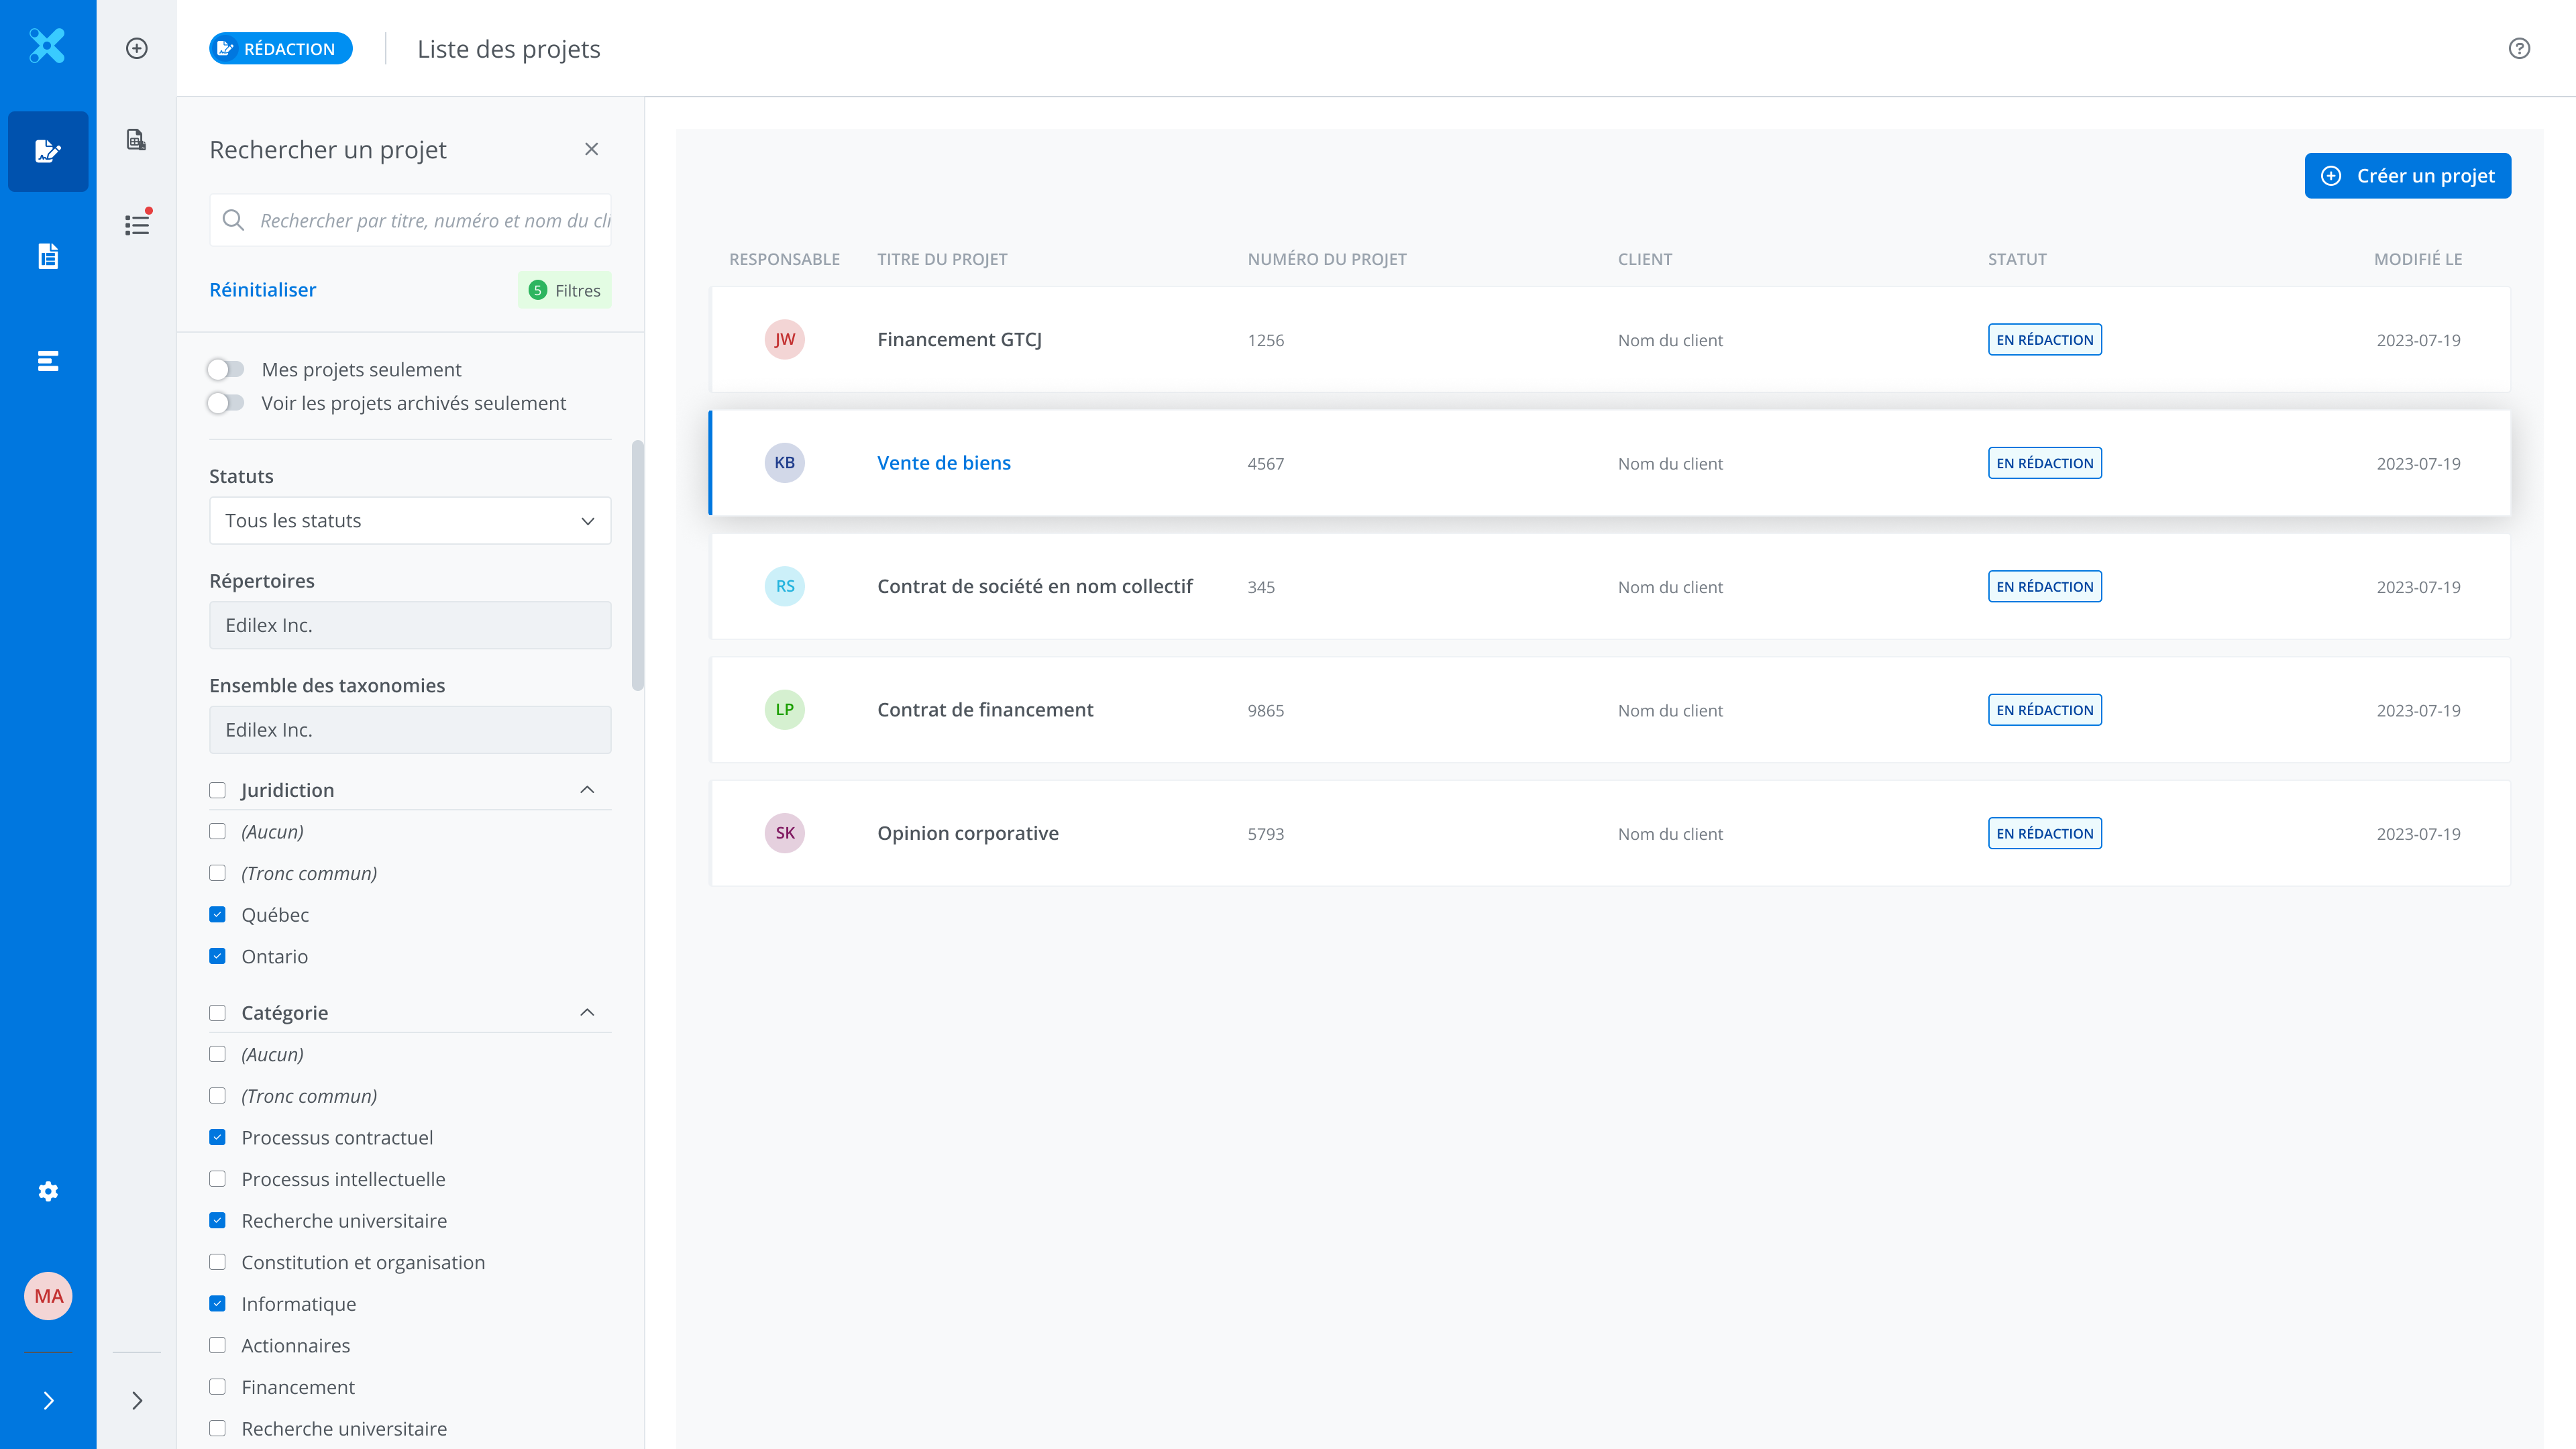The height and width of the screenshot is (1449, 2576).
Task: Collapse the Catégorie section chevron
Action: pos(587,1012)
